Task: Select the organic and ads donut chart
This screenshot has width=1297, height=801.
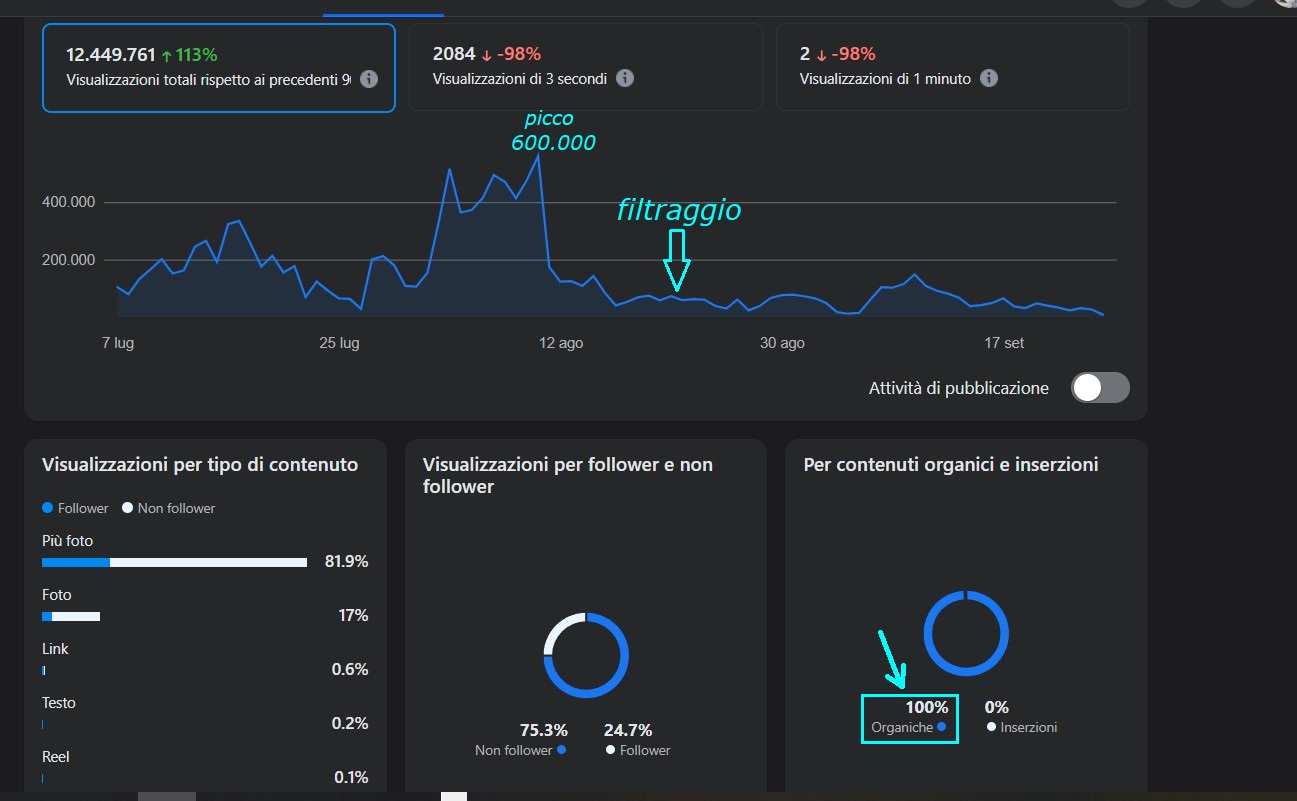Action: (966, 634)
